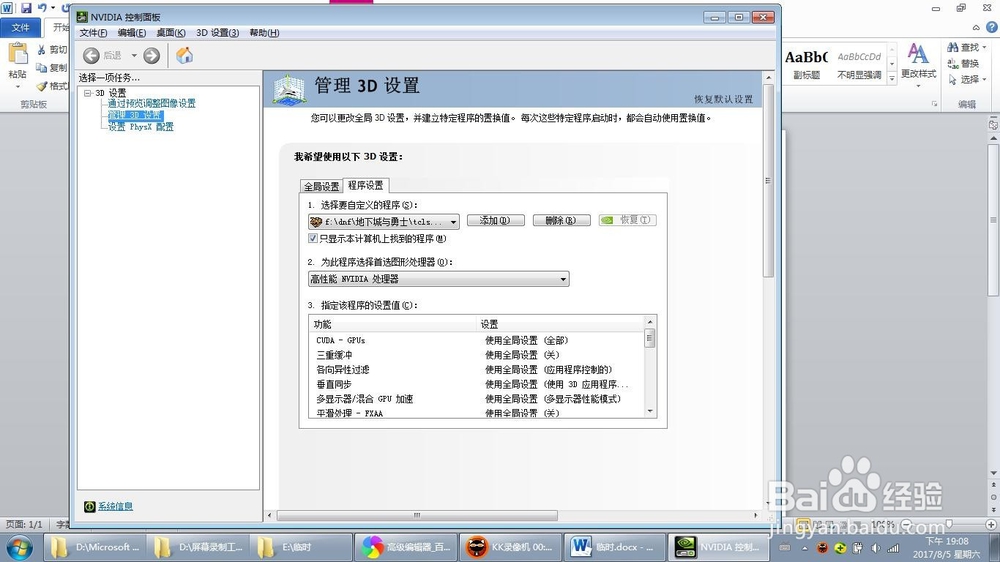Click the NVIDIA panel horizontal scrollbar thumb
The height and width of the screenshot is (562, 1000).
pyautogui.click(x=417, y=515)
